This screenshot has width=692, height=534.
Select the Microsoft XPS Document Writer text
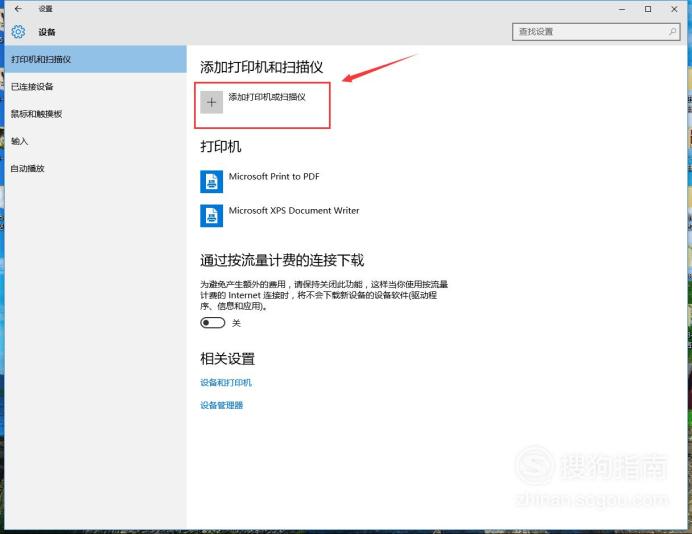(x=294, y=211)
